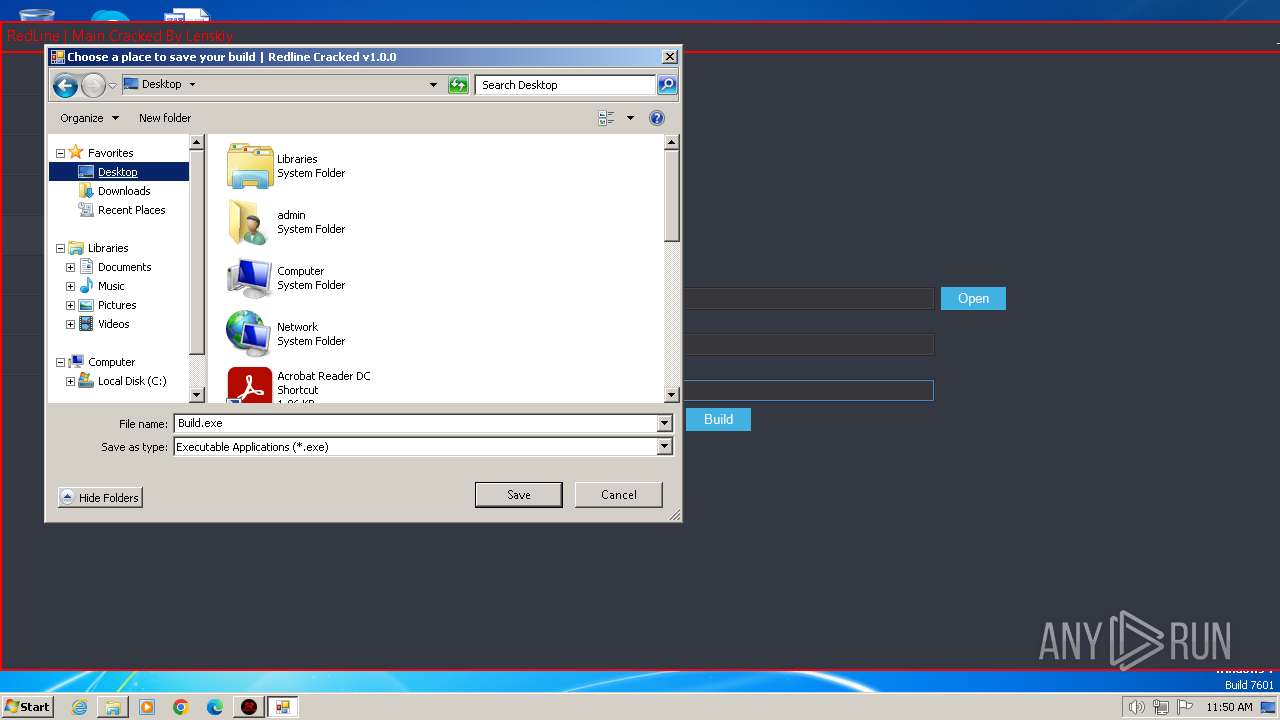Select Local Disk (C:) in tree

(x=132, y=381)
